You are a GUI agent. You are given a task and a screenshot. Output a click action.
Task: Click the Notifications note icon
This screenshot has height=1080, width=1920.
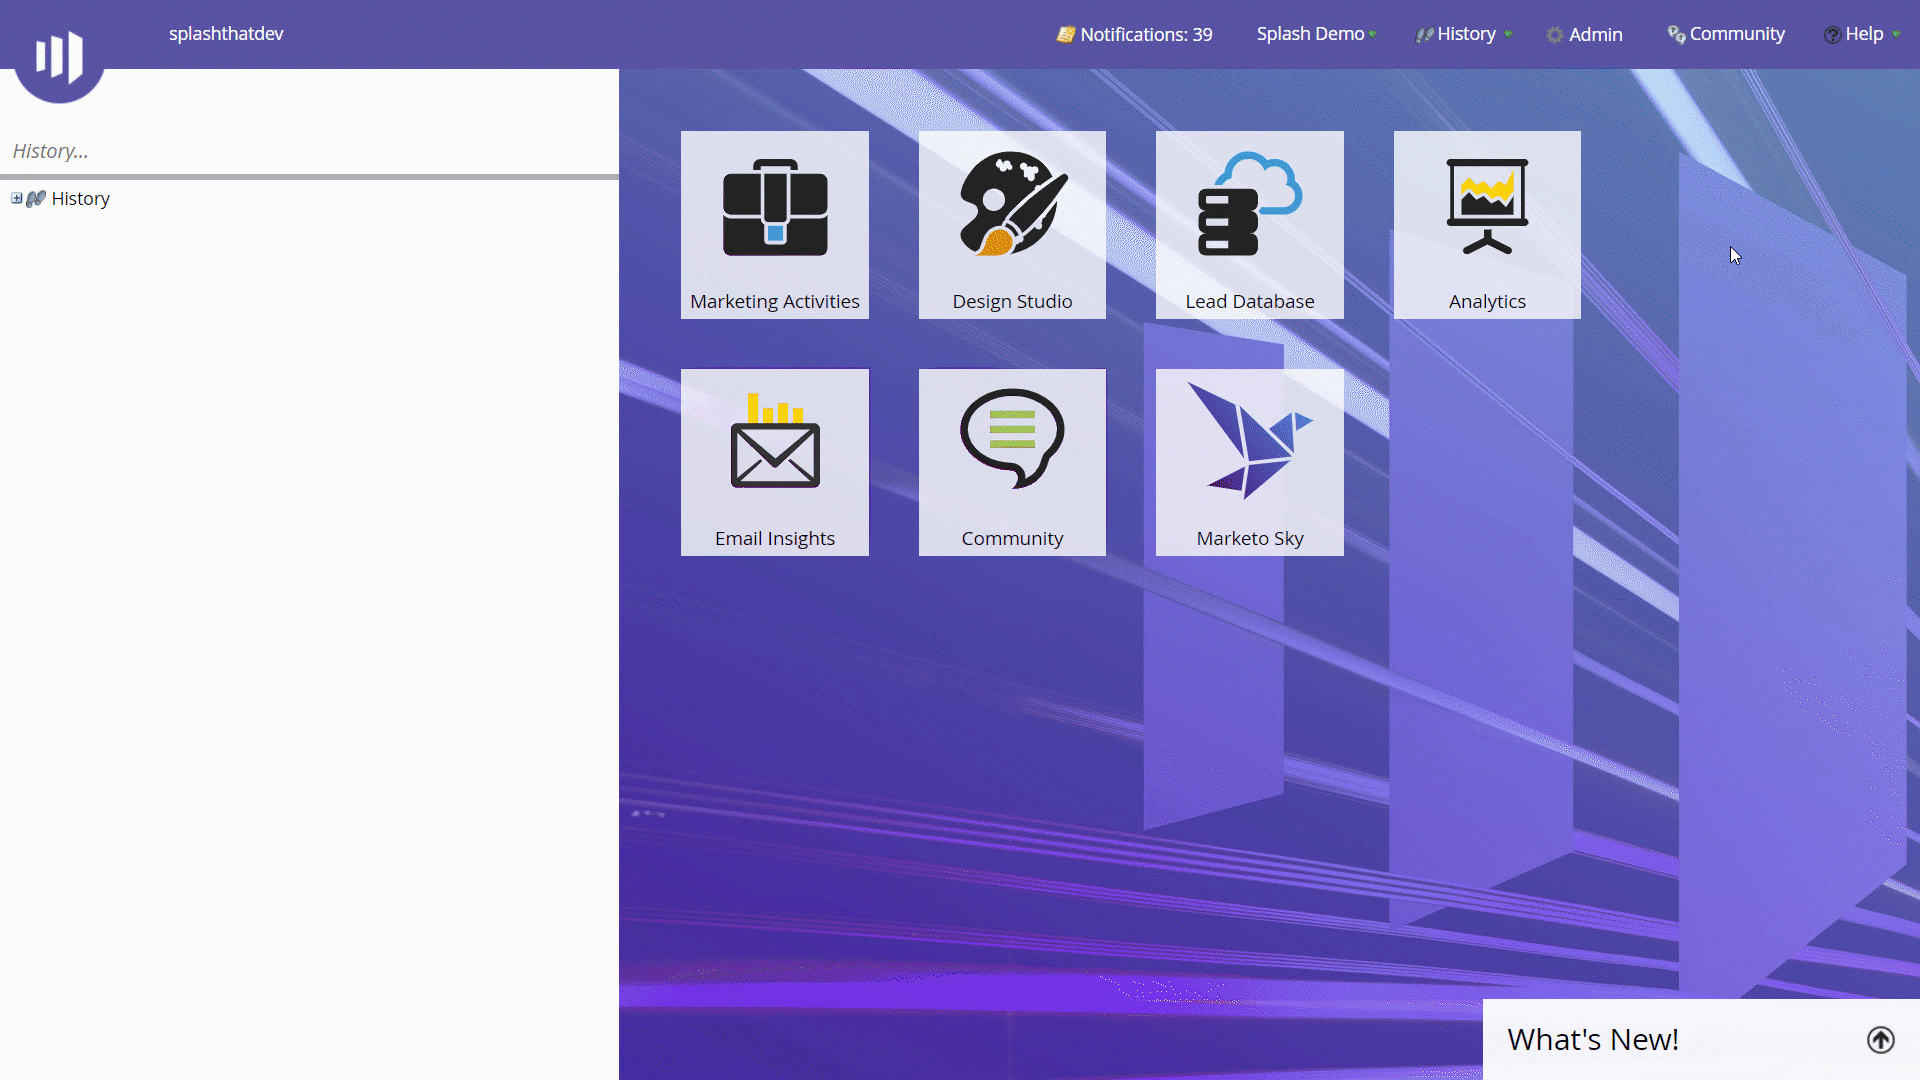[1066, 34]
